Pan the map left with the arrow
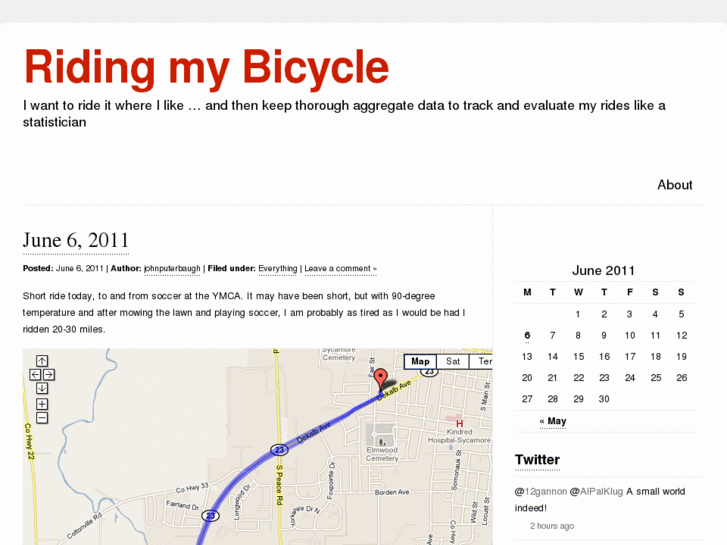Image resolution: width=727 pixels, height=545 pixels. click(35, 375)
